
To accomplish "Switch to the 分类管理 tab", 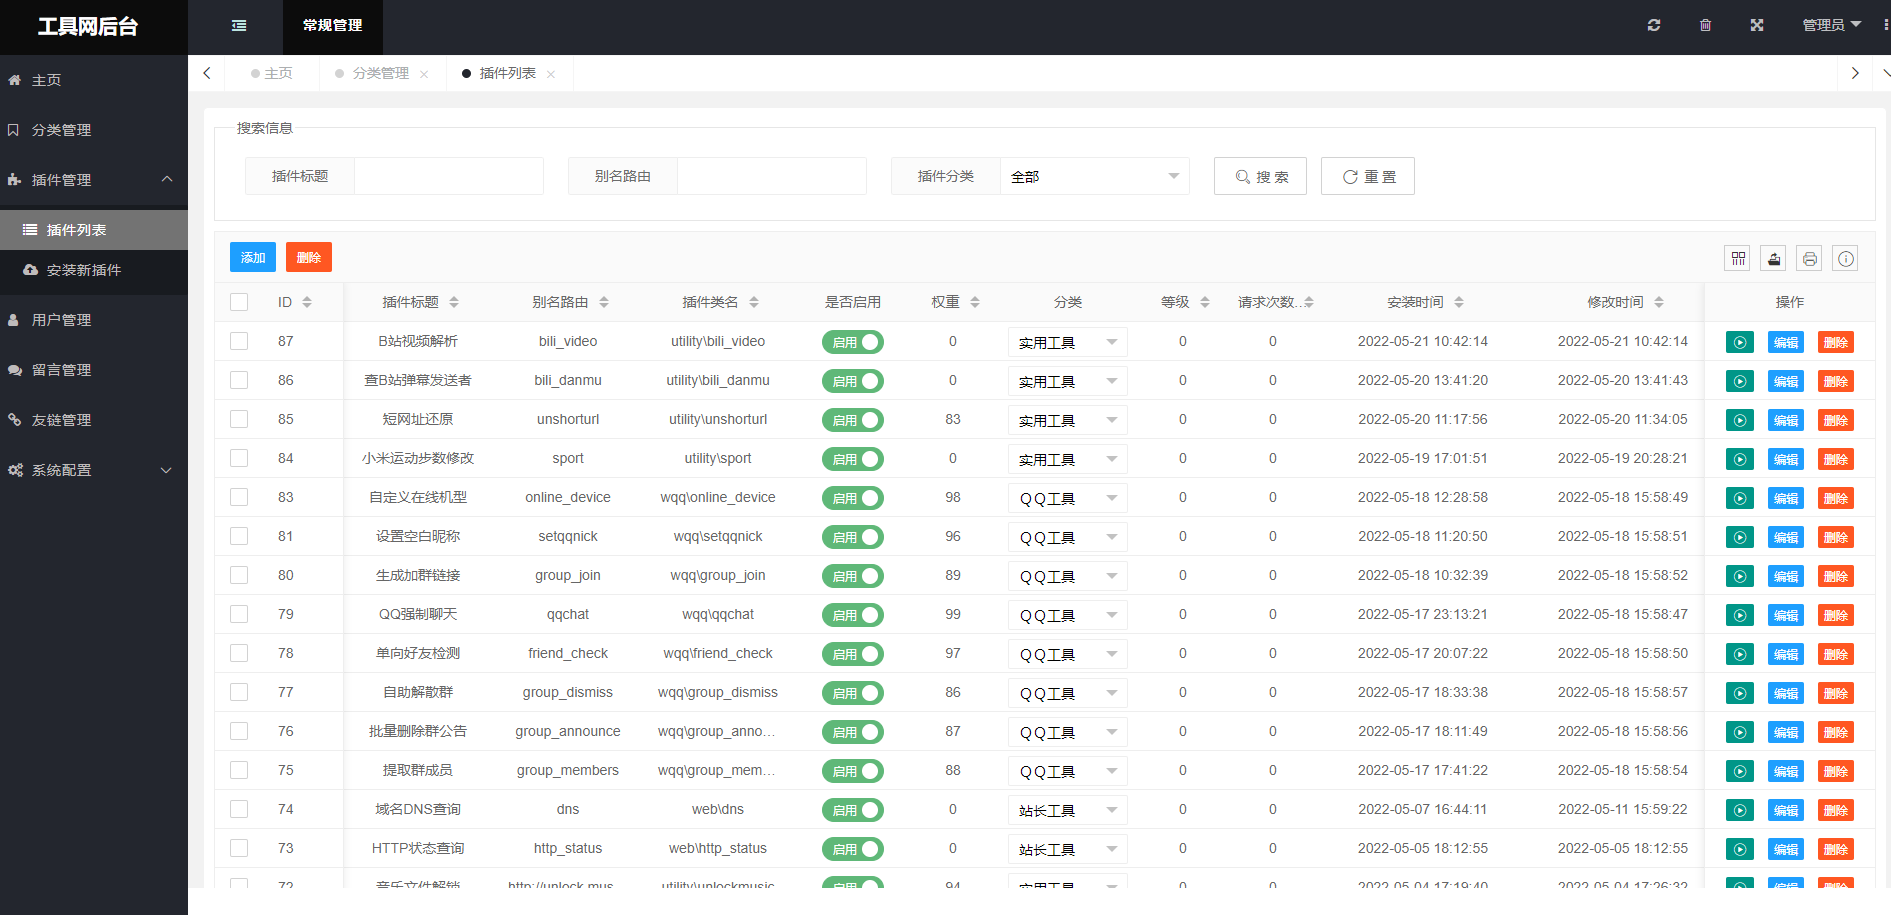I will pyautogui.click(x=380, y=73).
